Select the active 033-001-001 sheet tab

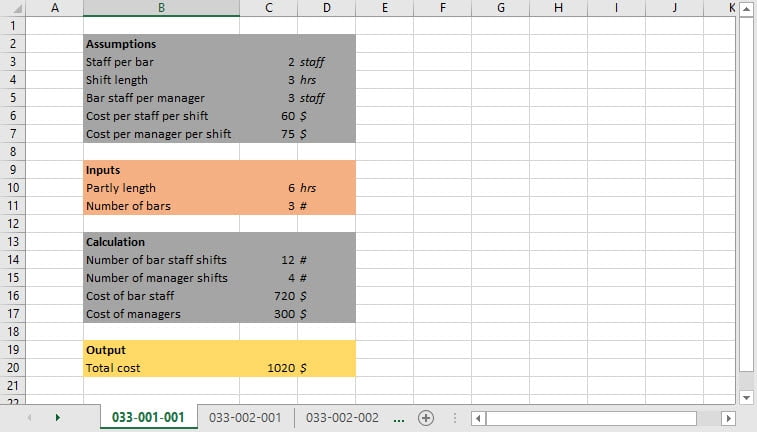(148, 418)
